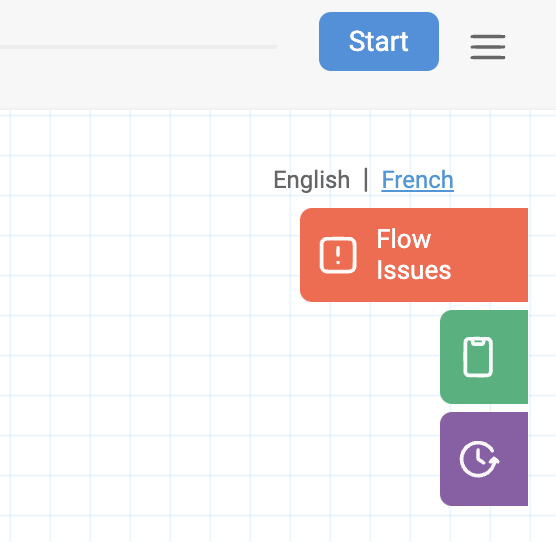The width and height of the screenshot is (556, 542).
Task: Click the purple clock history icon
Action: 479,459
